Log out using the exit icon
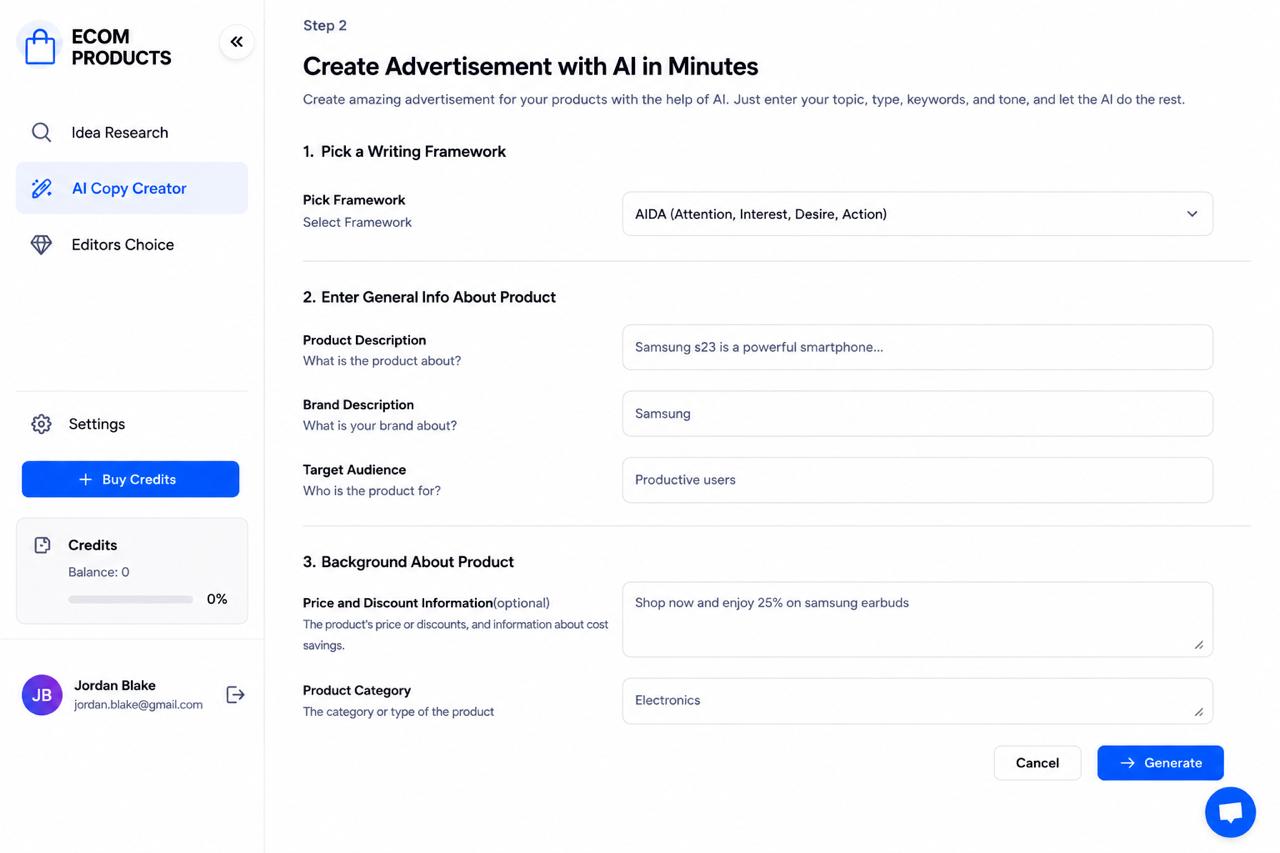 [235, 695]
